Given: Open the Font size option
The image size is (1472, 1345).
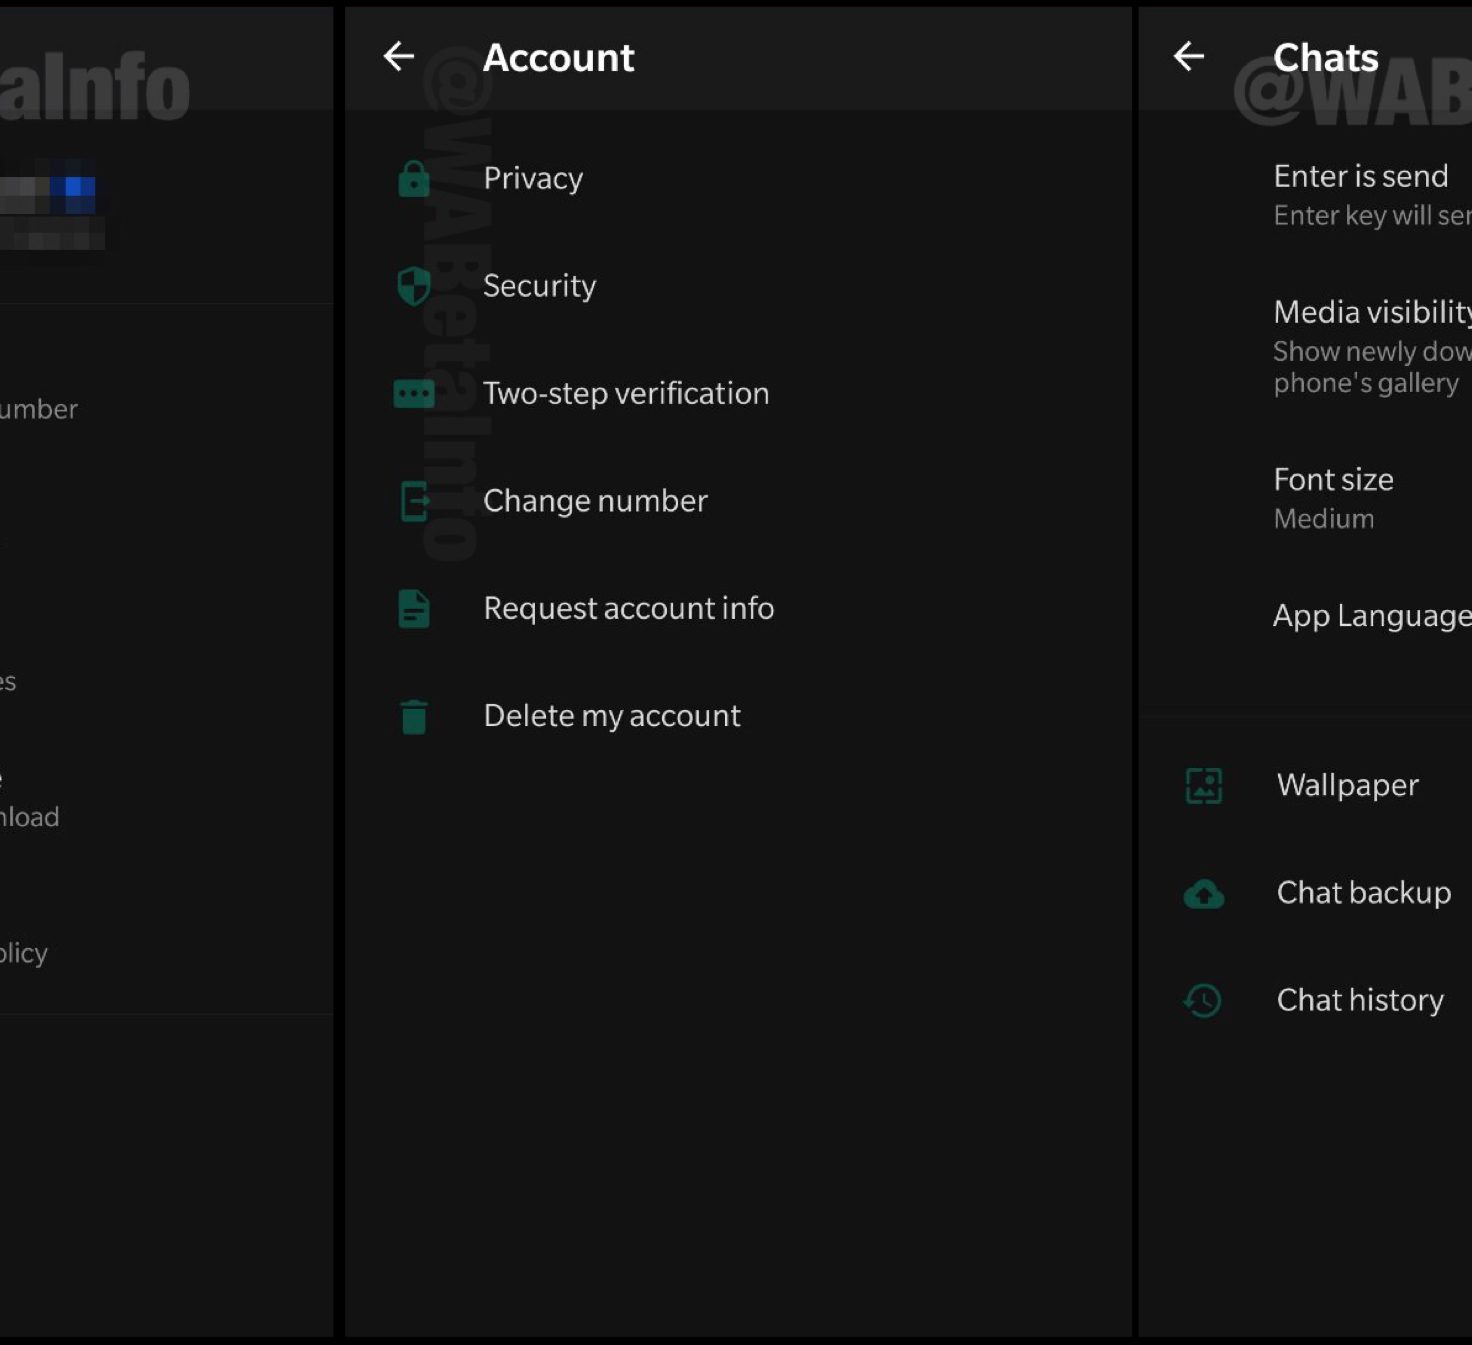Looking at the screenshot, I should 1333,497.
